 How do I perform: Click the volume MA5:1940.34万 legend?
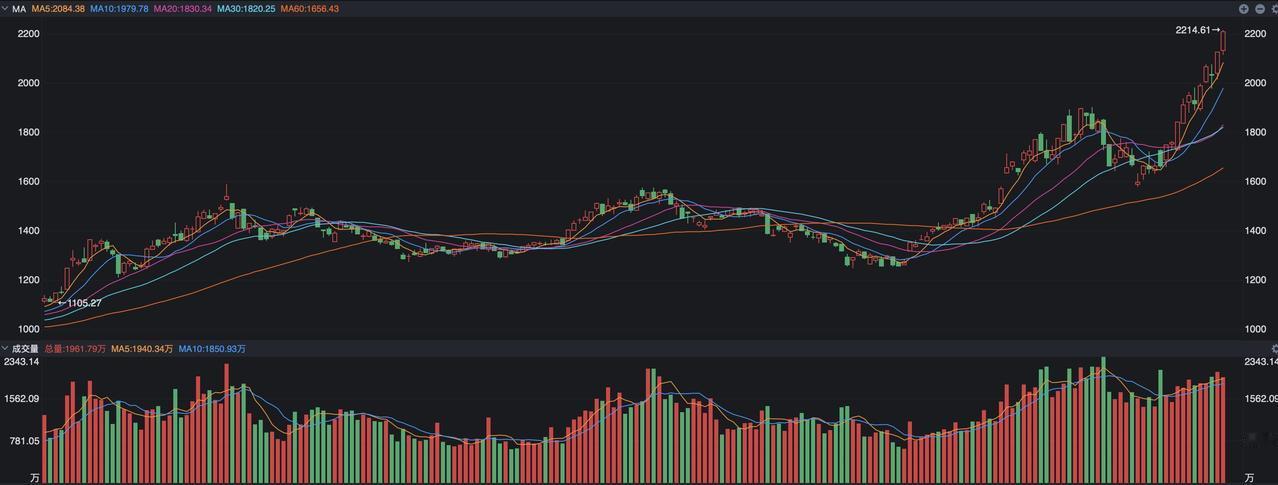coord(142,349)
